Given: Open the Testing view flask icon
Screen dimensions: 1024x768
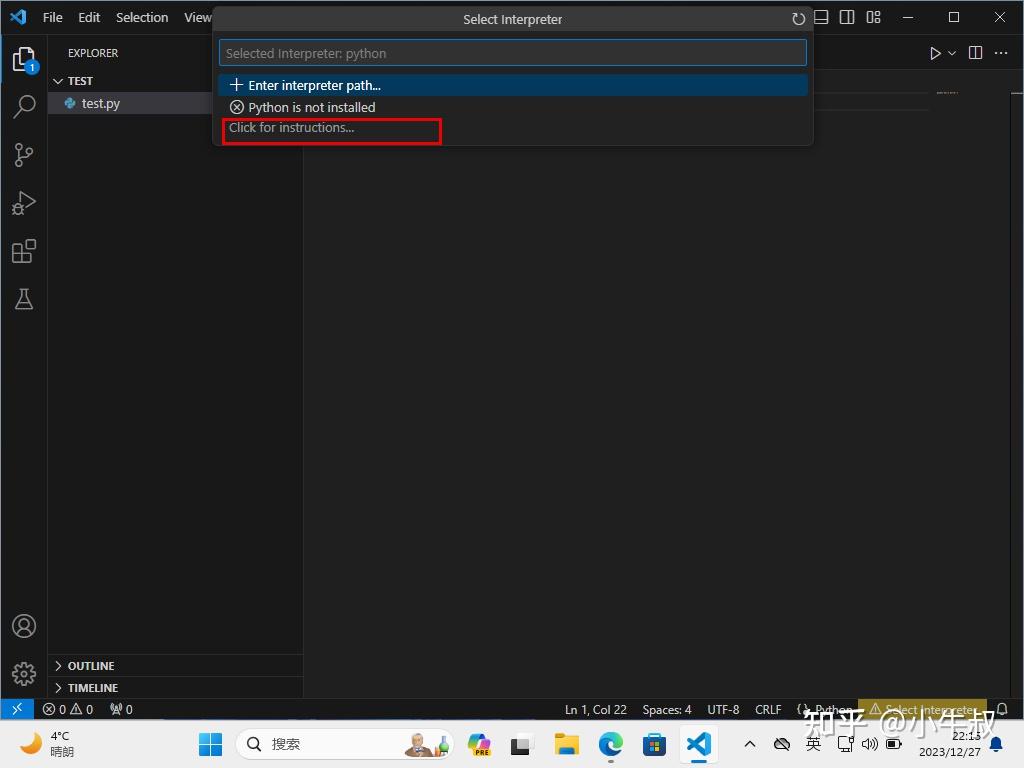Looking at the screenshot, I should point(24,299).
